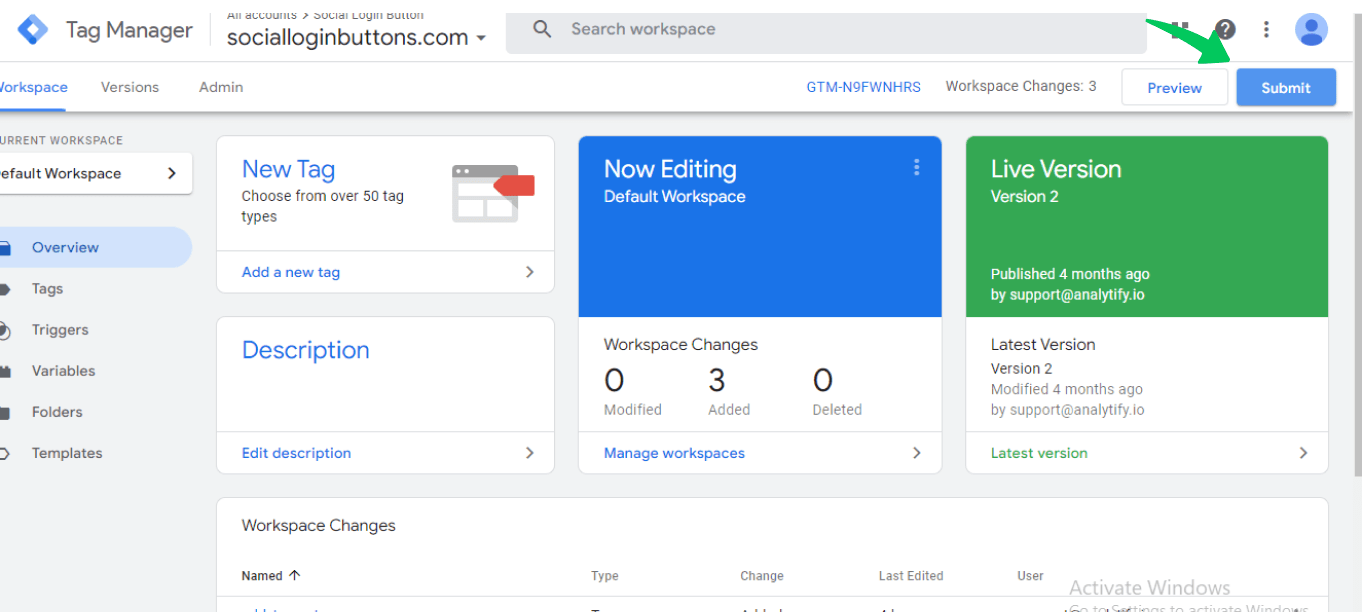The height and width of the screenshot is (612, 1362).
Task: Click the search magnifier icon
Action: click(542, 29)
